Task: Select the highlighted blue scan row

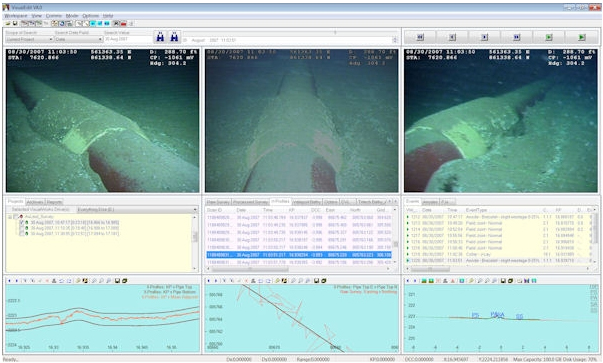Action: (299, 255)
